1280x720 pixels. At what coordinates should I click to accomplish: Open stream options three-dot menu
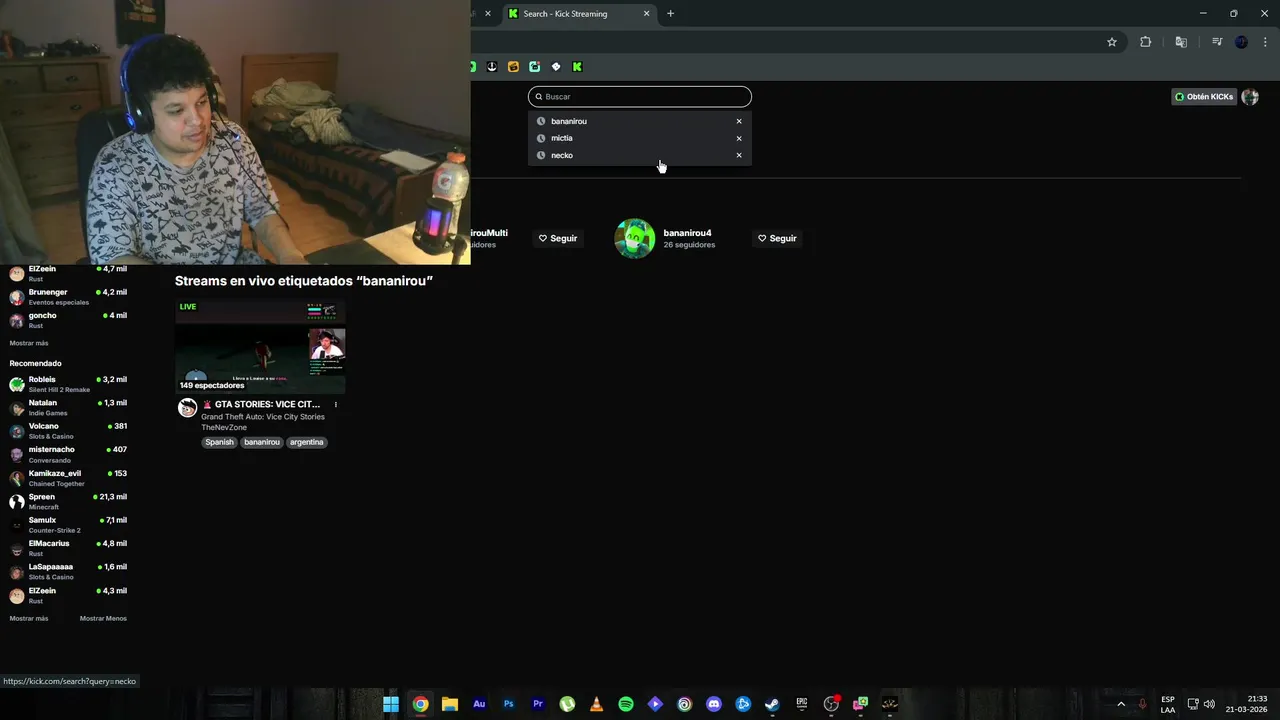pyautogui.click(x=336, y=405)
